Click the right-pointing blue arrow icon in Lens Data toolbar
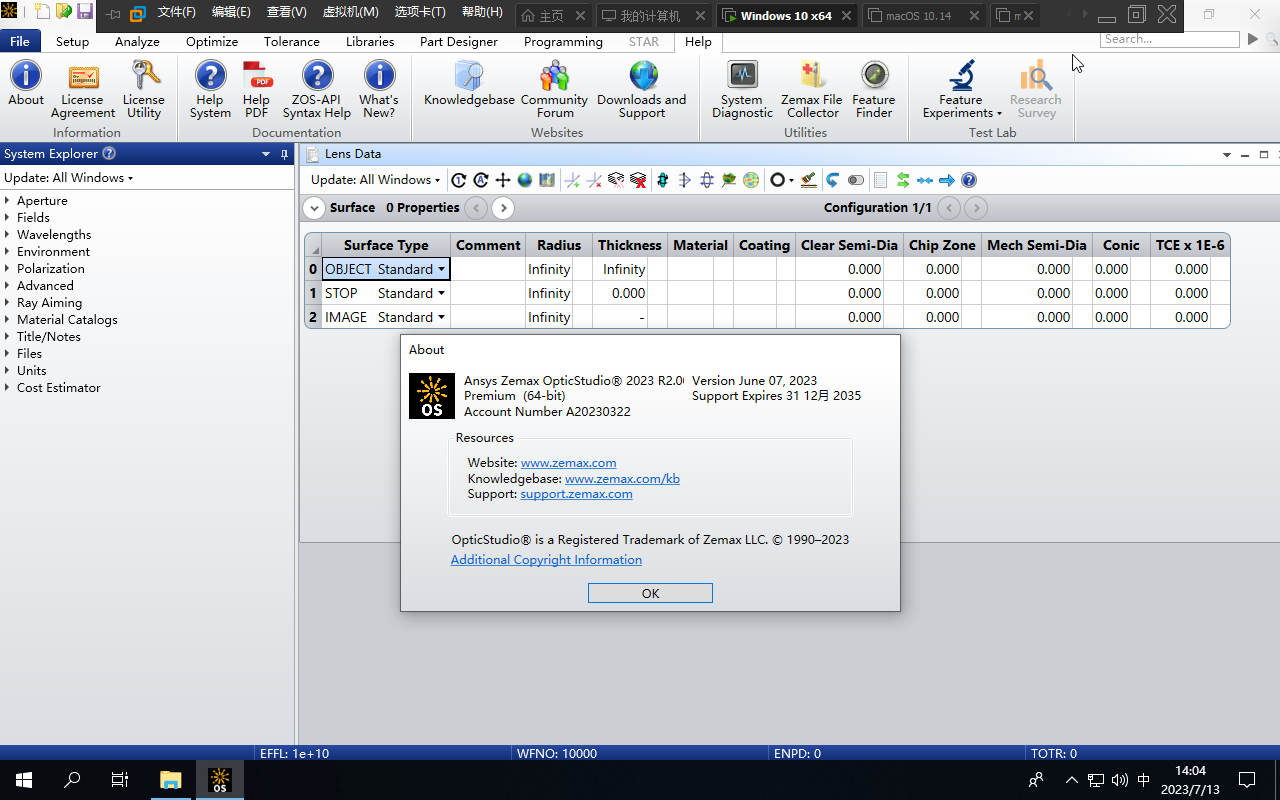Image resolution: width=1280 pixels, height=800 pixels. tap(947, 180)
